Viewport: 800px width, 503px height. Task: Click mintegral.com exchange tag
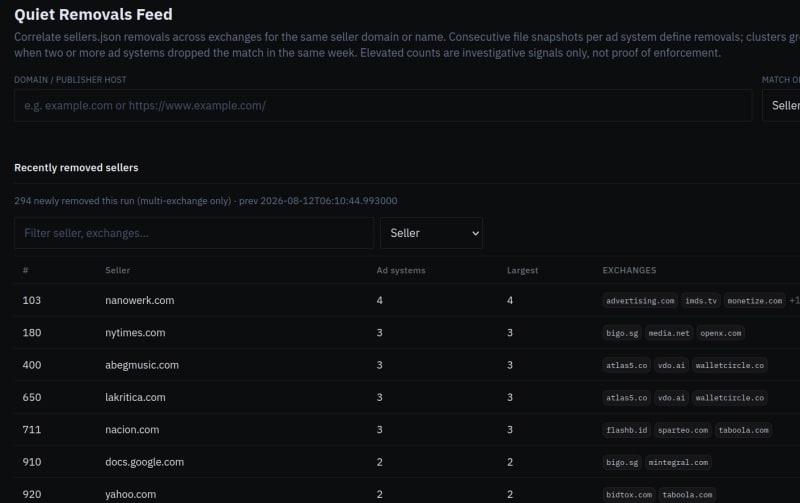(678, 463)
